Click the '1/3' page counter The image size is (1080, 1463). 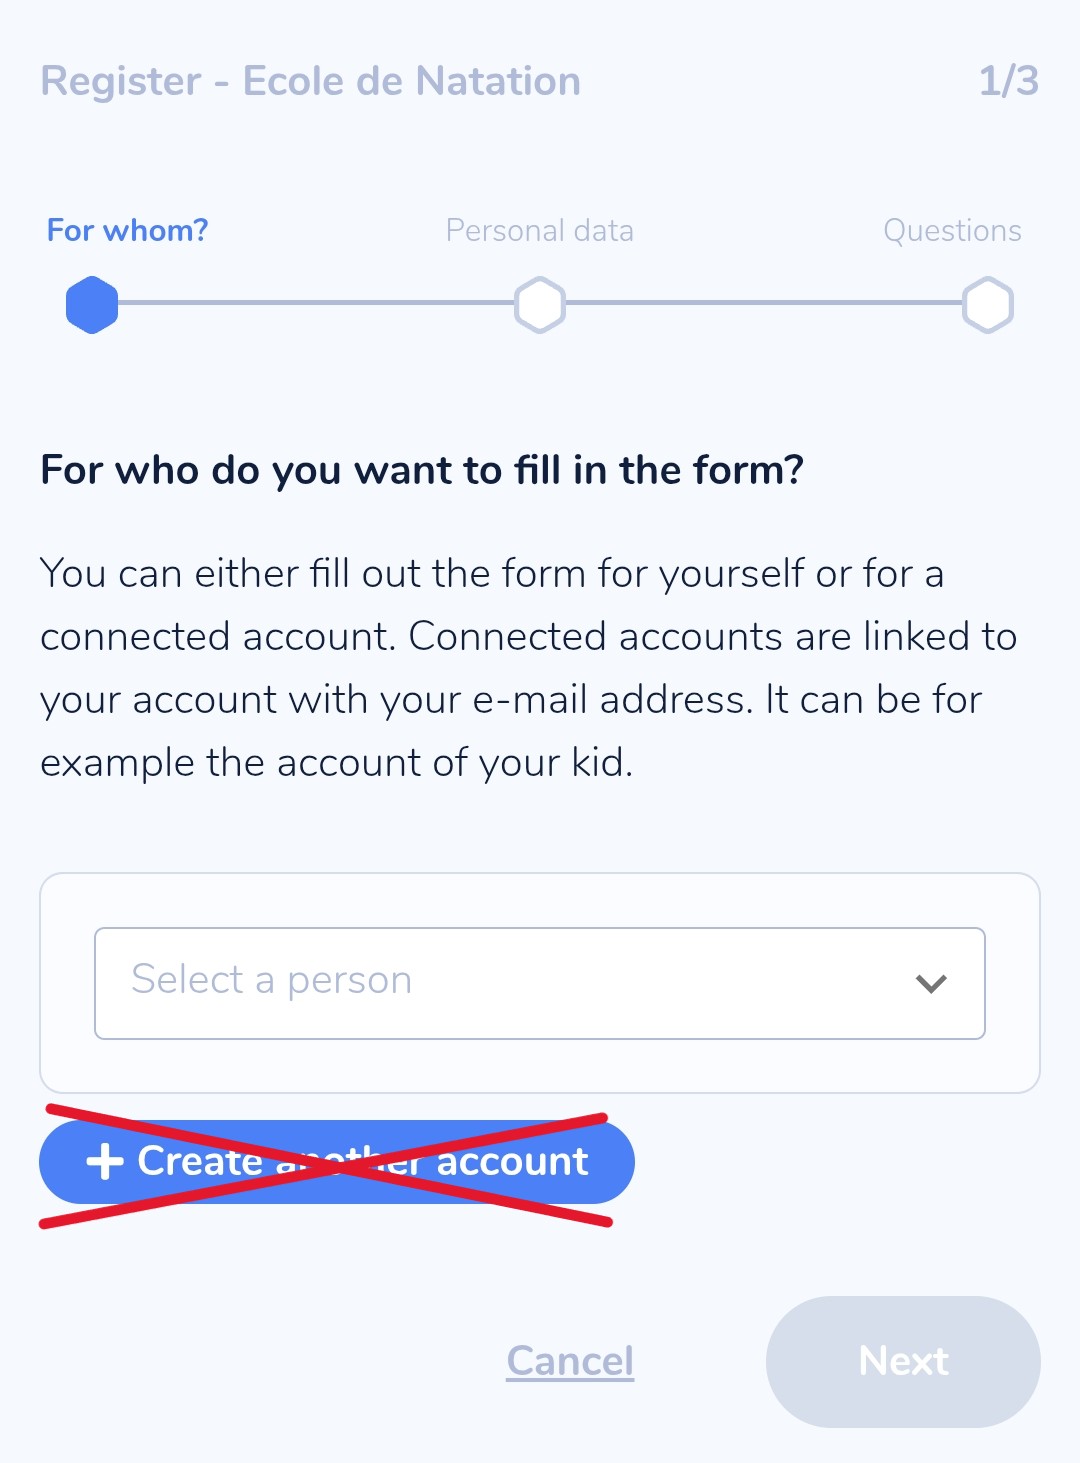[1008, 81]
